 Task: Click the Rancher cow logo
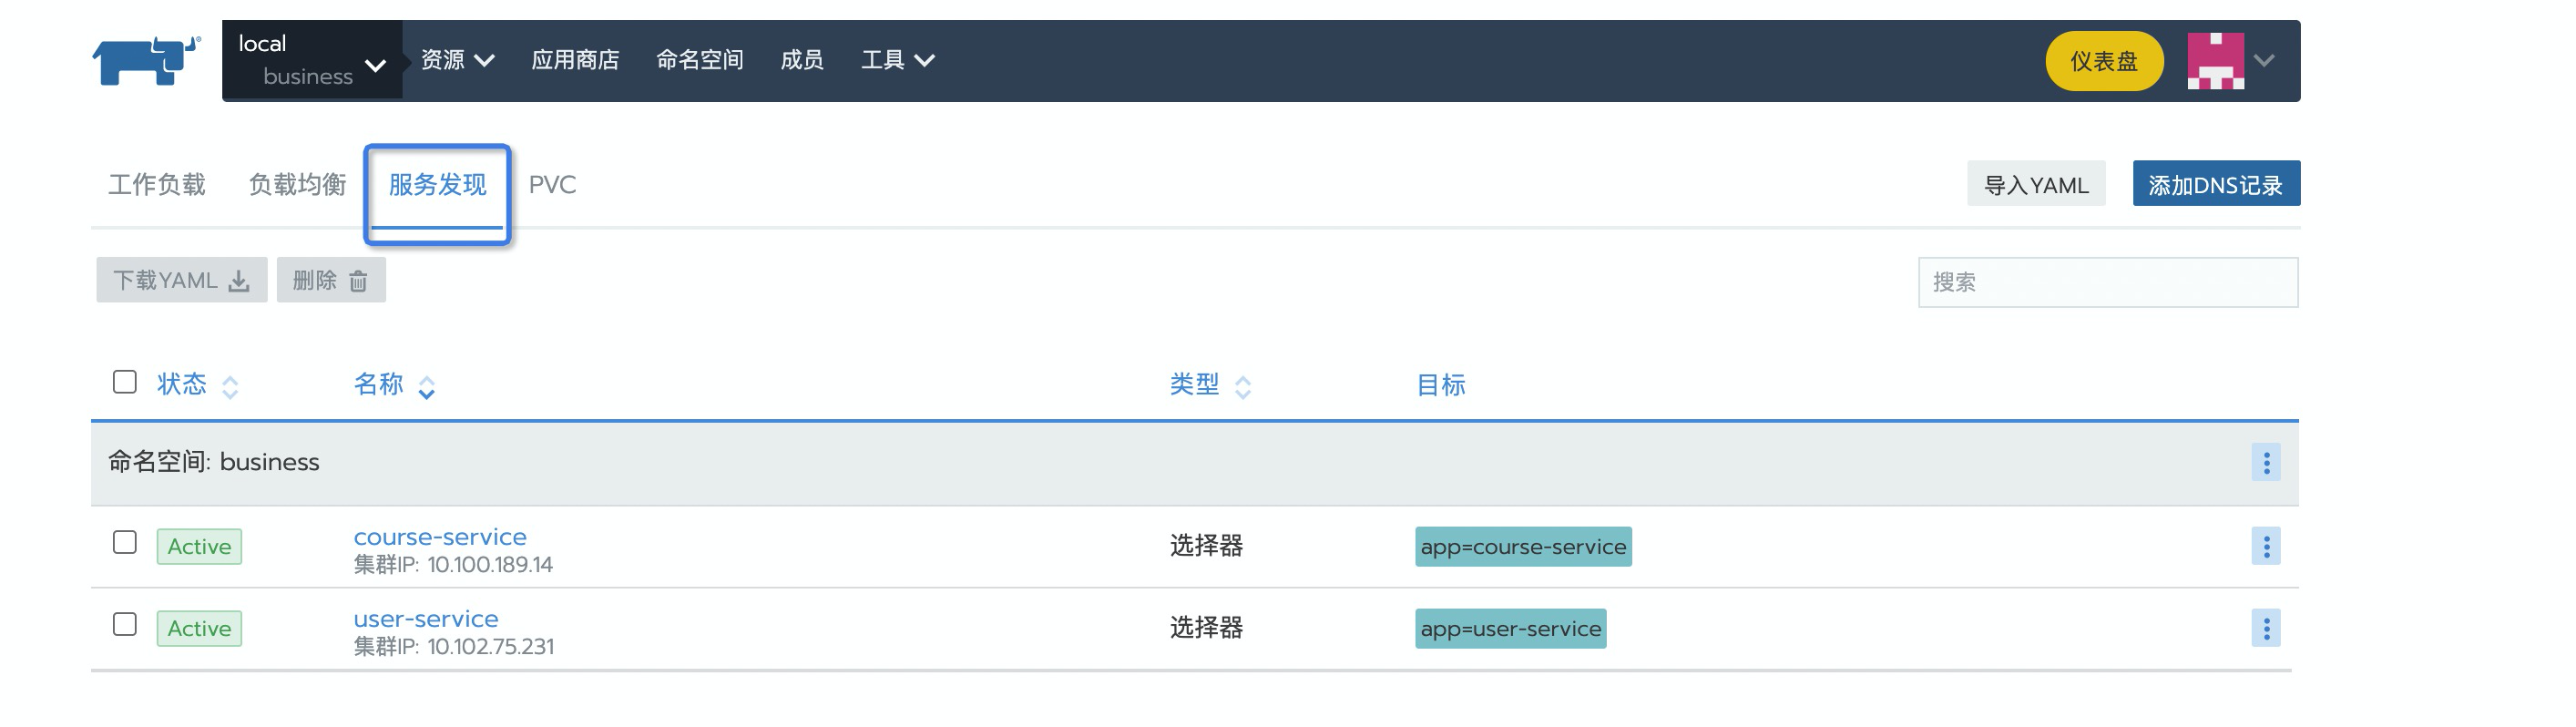145,61
